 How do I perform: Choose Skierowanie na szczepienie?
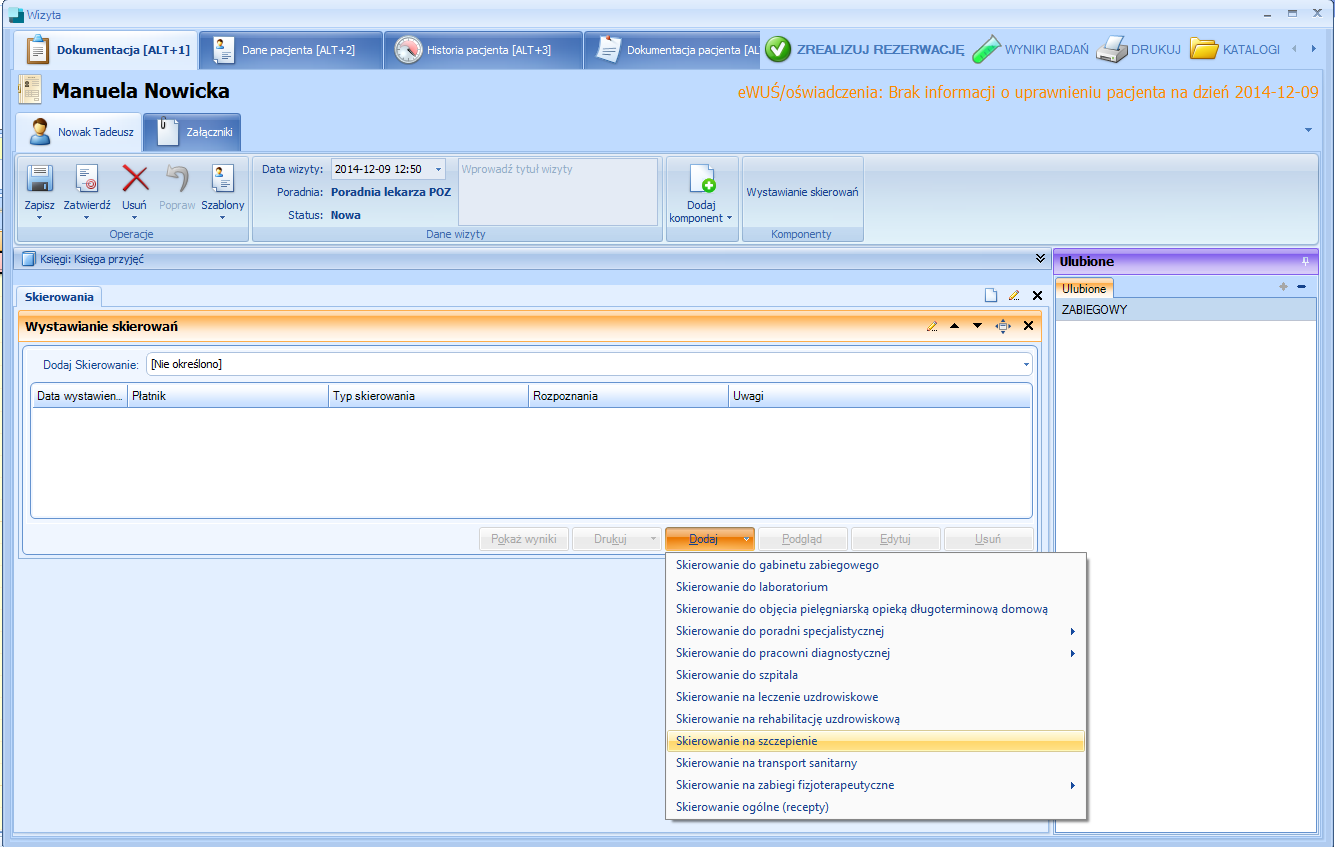click(x=876, y=742)
